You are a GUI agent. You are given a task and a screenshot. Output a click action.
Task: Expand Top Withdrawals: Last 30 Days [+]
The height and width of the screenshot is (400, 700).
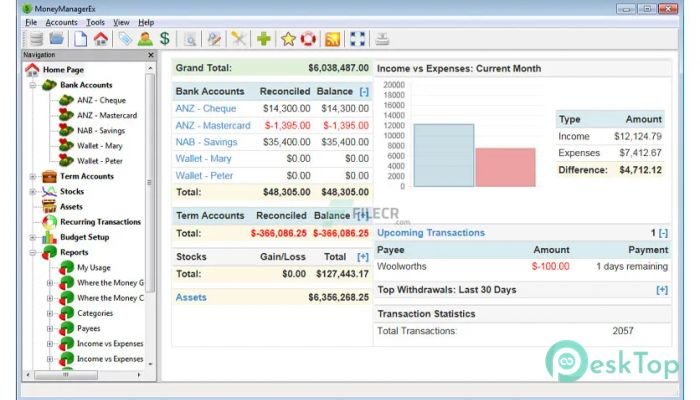click(662, 290)
